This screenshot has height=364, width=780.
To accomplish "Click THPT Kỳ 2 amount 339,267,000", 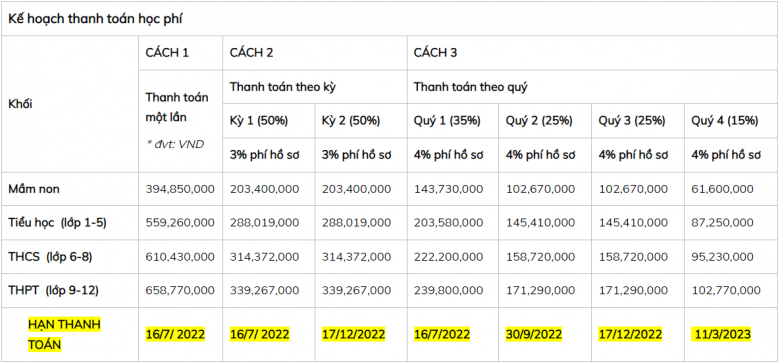I will point(357,291).
